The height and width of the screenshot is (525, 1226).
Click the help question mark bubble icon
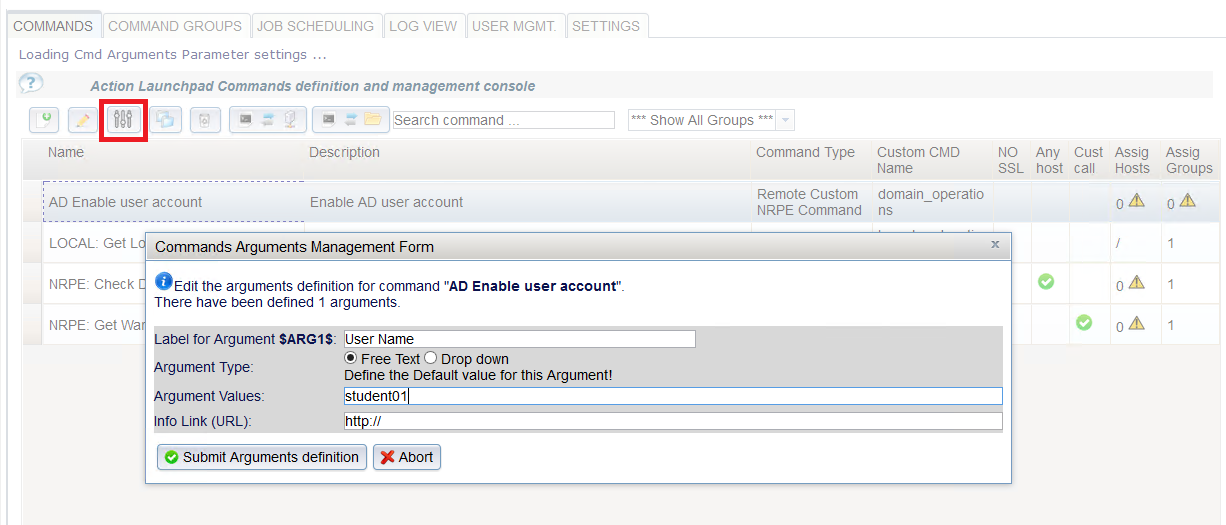tap(31, 83)
